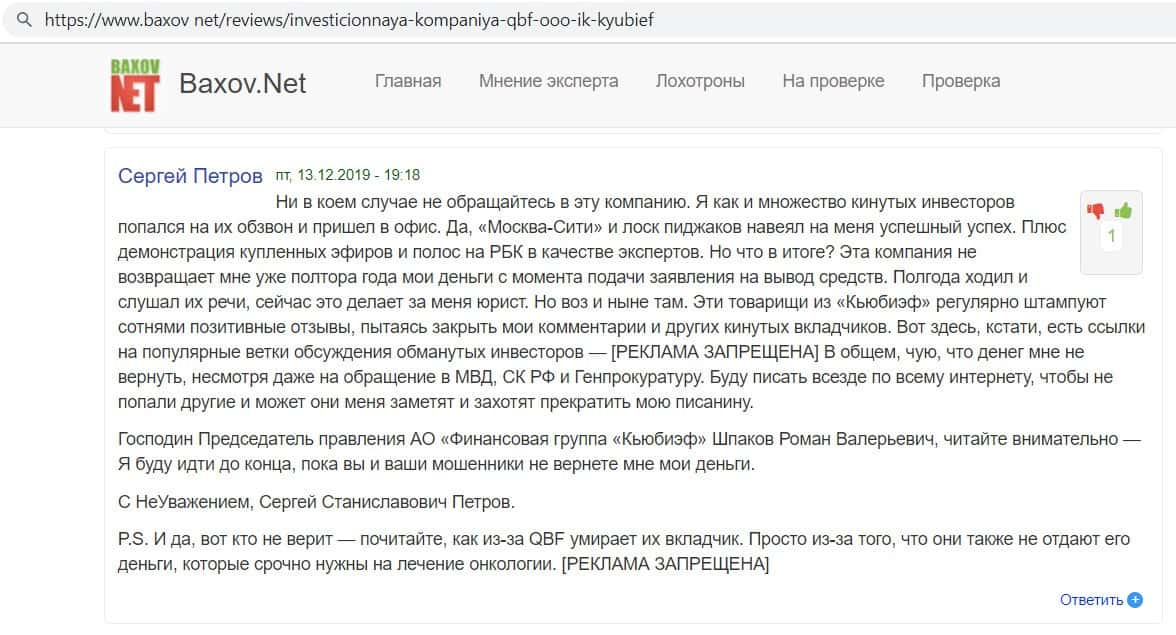This screenshot has height=635, width=1176.
Task: Like the comment with the thumbs-up icon
Action: coord(1124,210)
